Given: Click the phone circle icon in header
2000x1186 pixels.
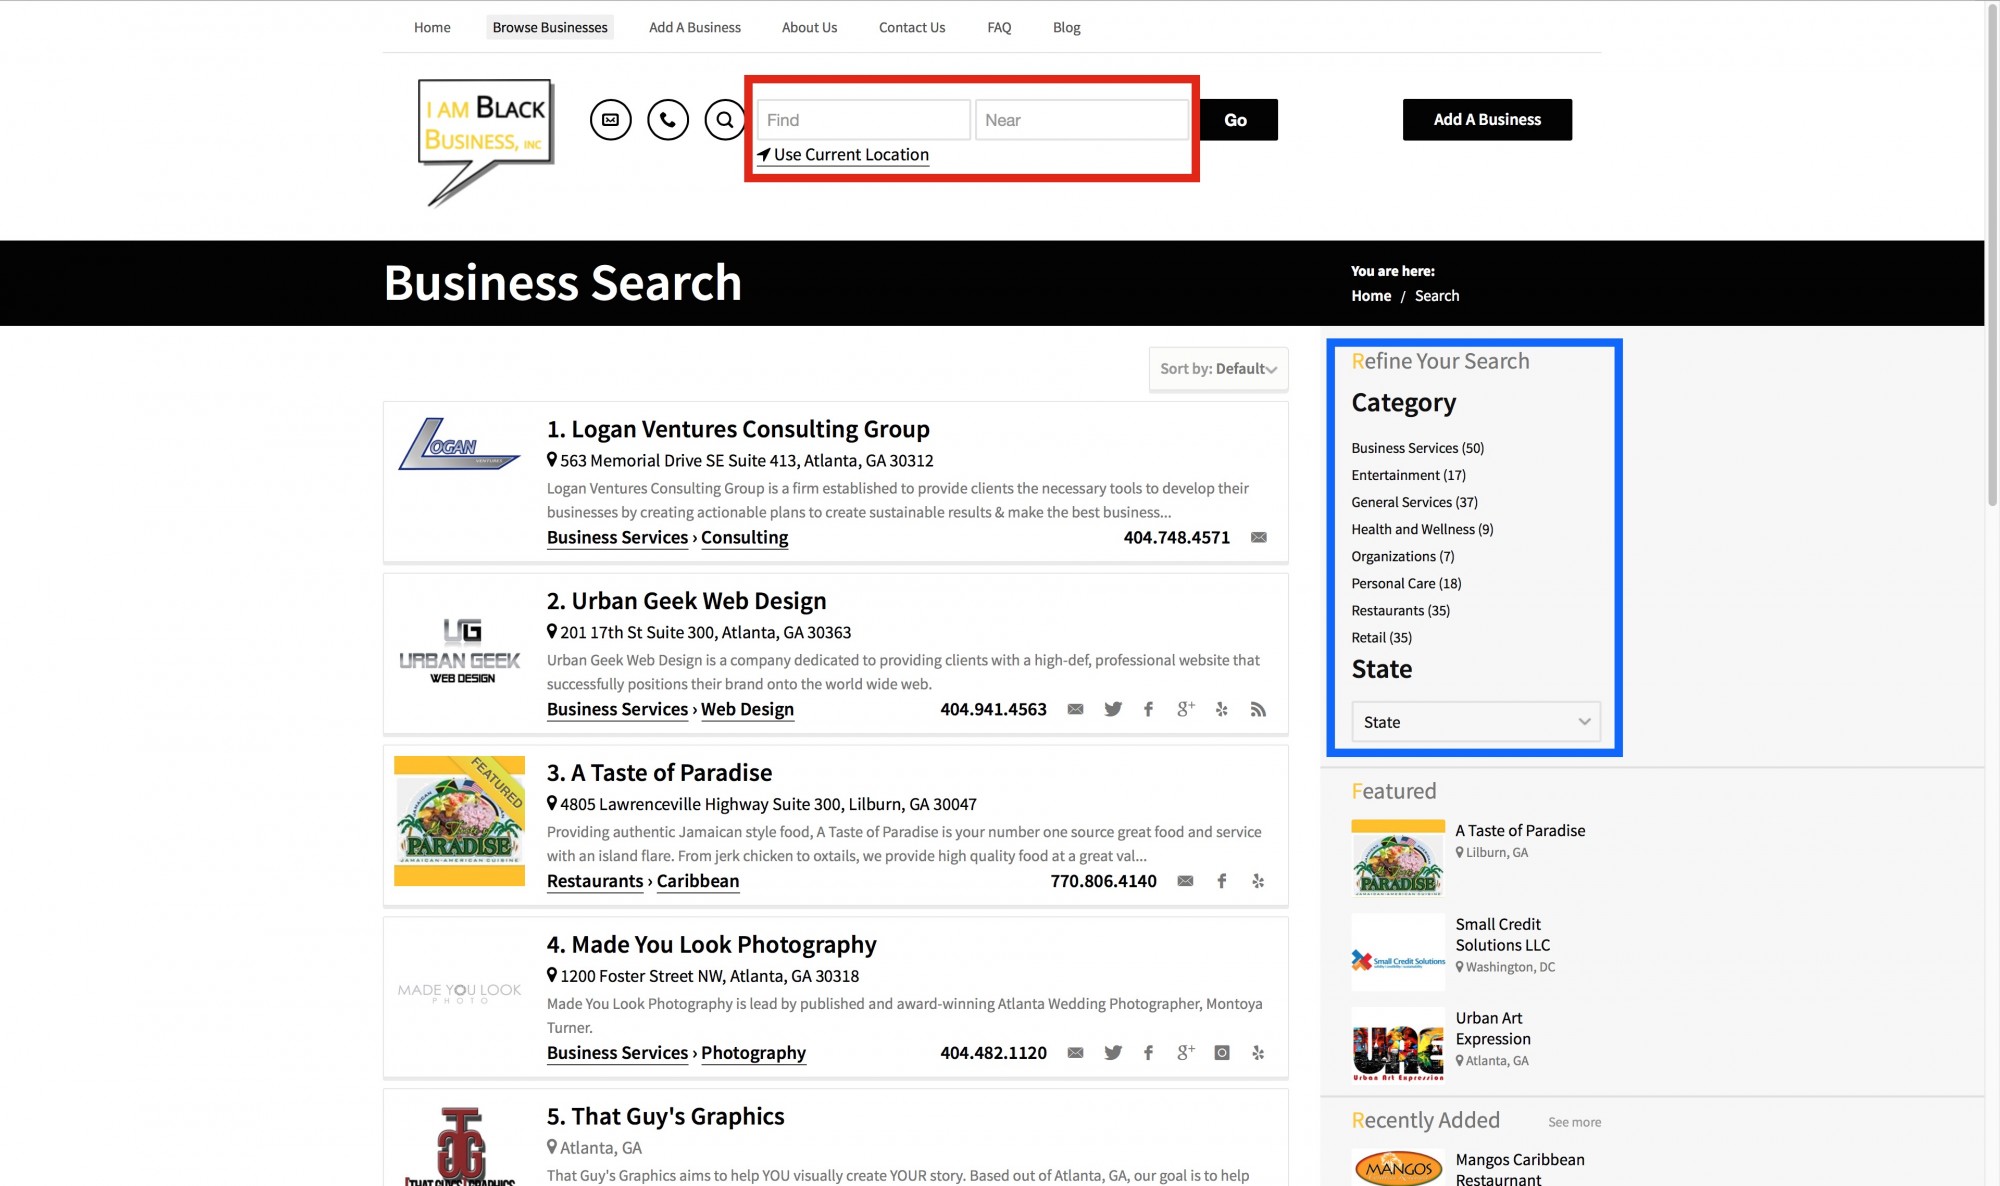Looking at the screenshot, I should coord(668,120).
